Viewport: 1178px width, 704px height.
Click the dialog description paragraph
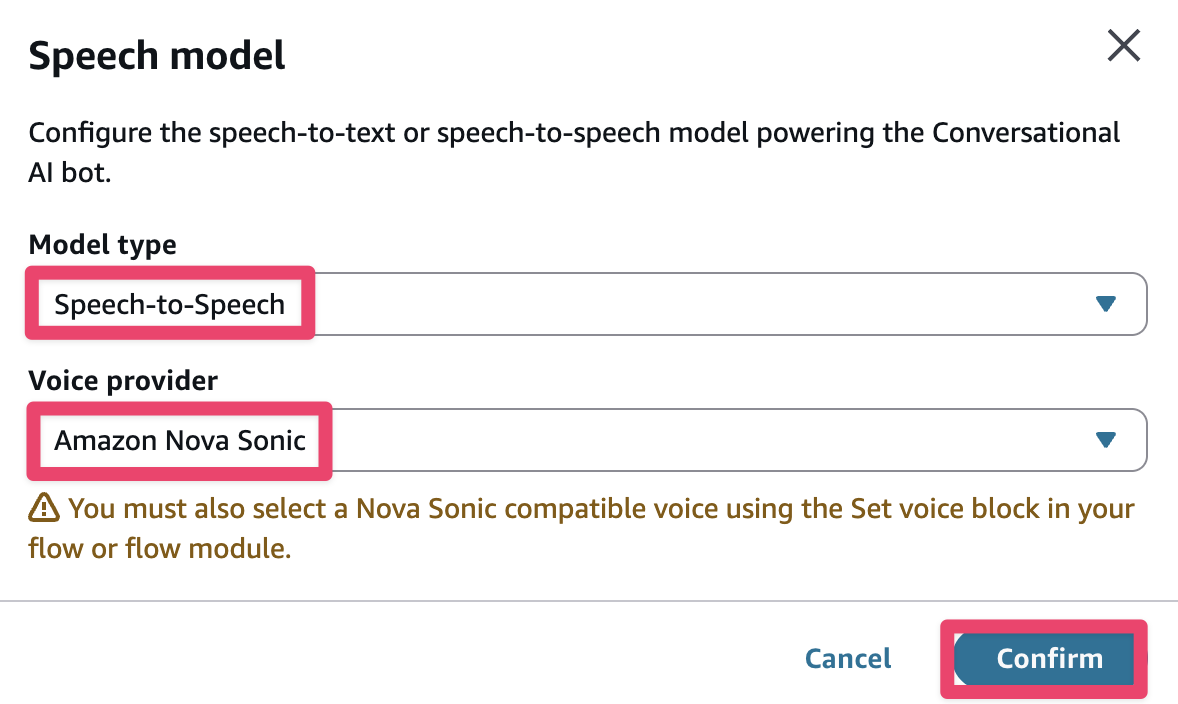pyautogui.click(x=574, y=133)
